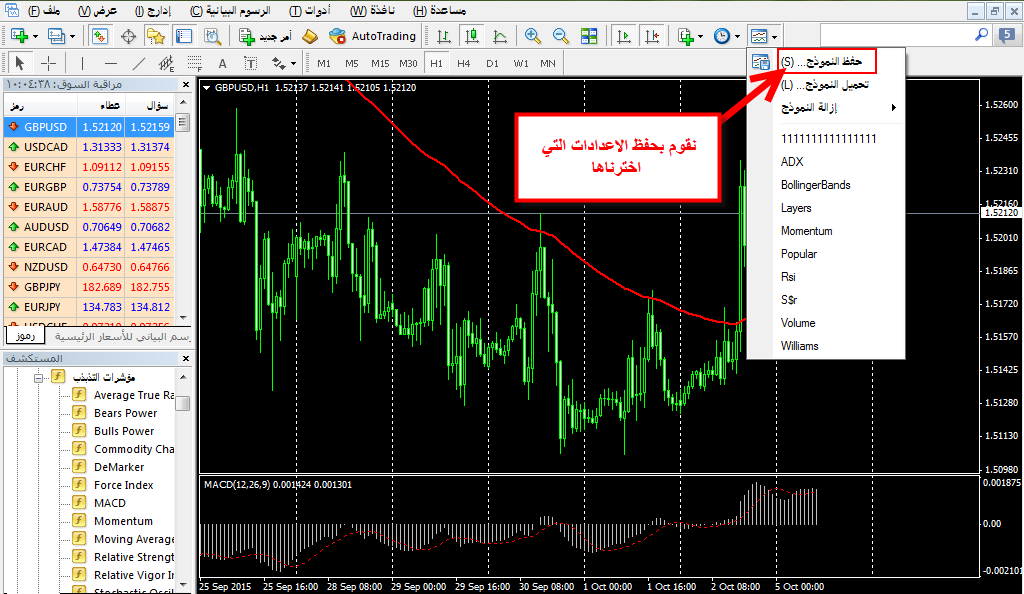
Task: Click the New Order button
Action: (x=264, y=37)
